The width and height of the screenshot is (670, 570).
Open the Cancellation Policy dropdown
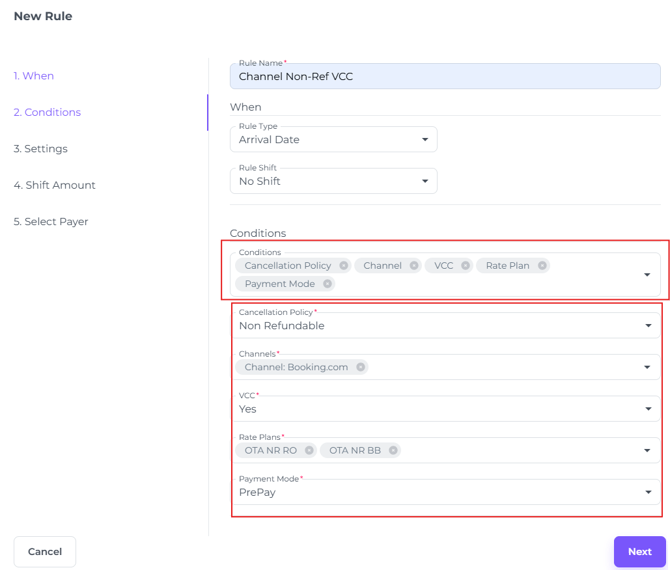[445, 326]
